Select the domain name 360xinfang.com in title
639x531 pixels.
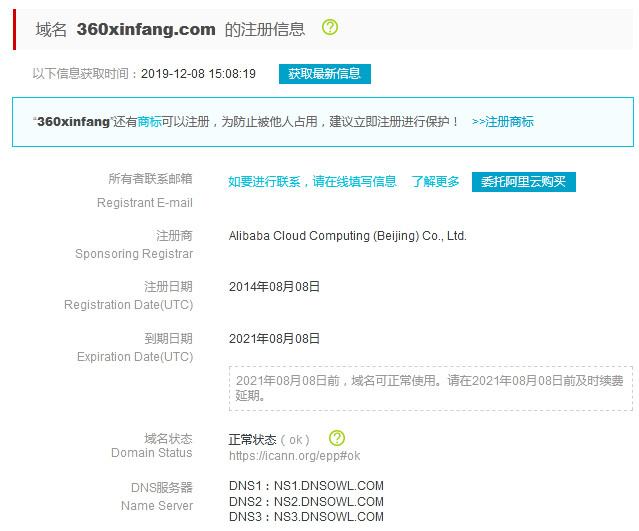pos(146,29)
